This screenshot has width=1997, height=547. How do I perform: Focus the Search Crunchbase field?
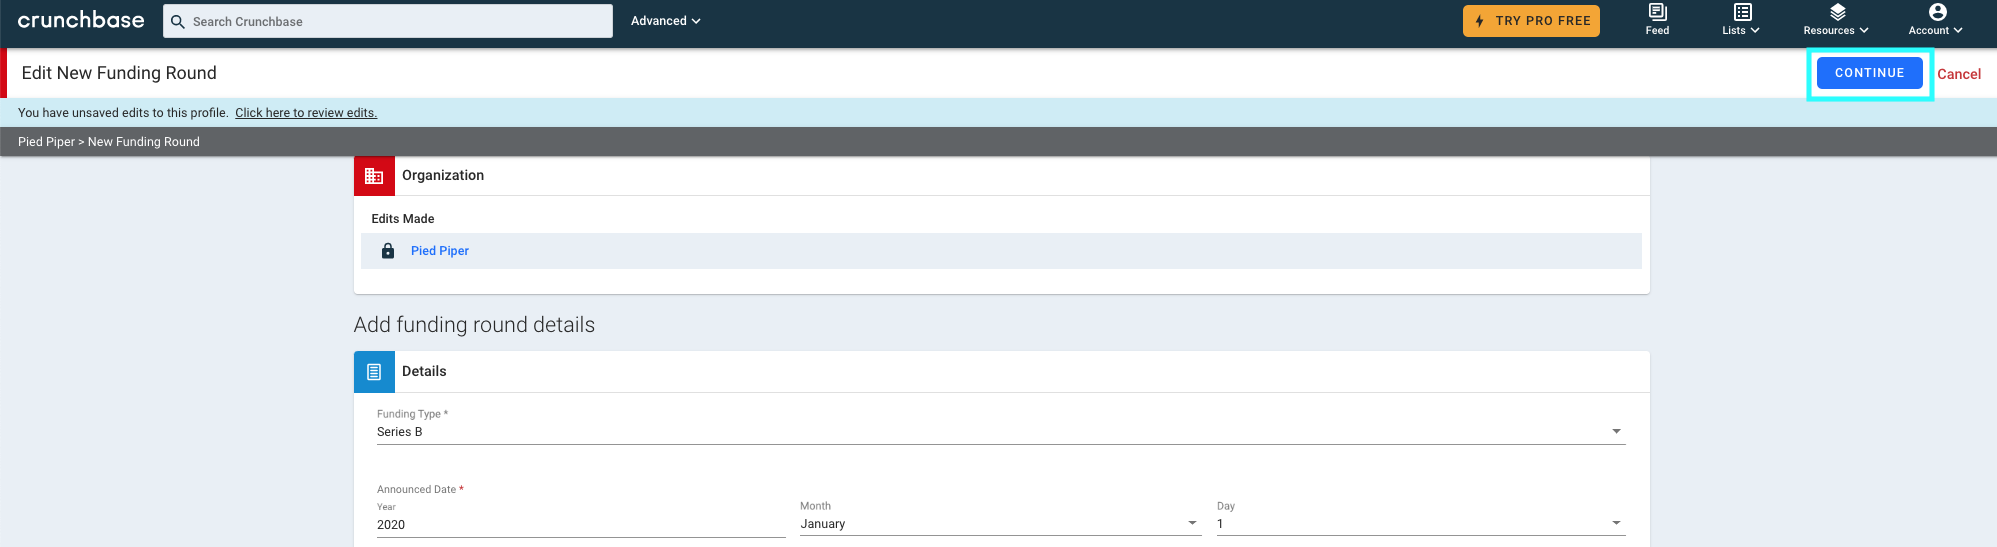tap(388, 21)
